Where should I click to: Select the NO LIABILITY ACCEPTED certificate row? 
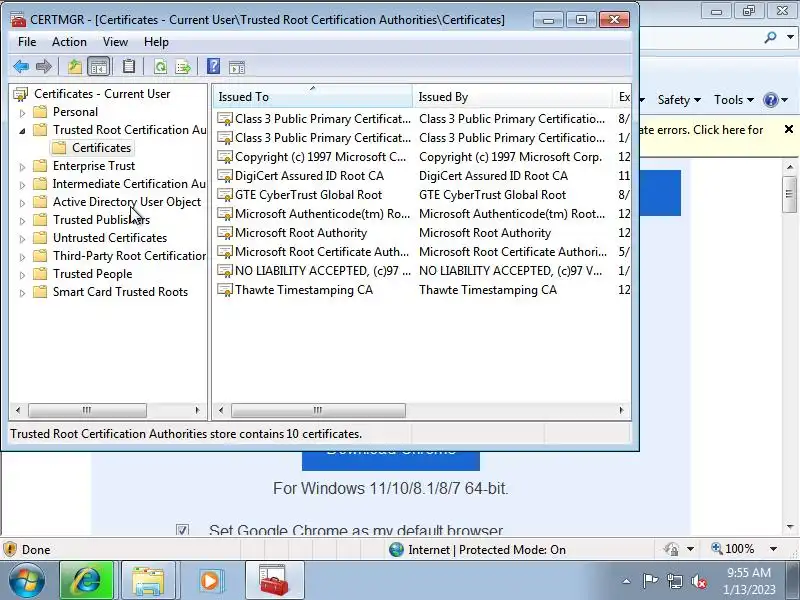(422, 271)
